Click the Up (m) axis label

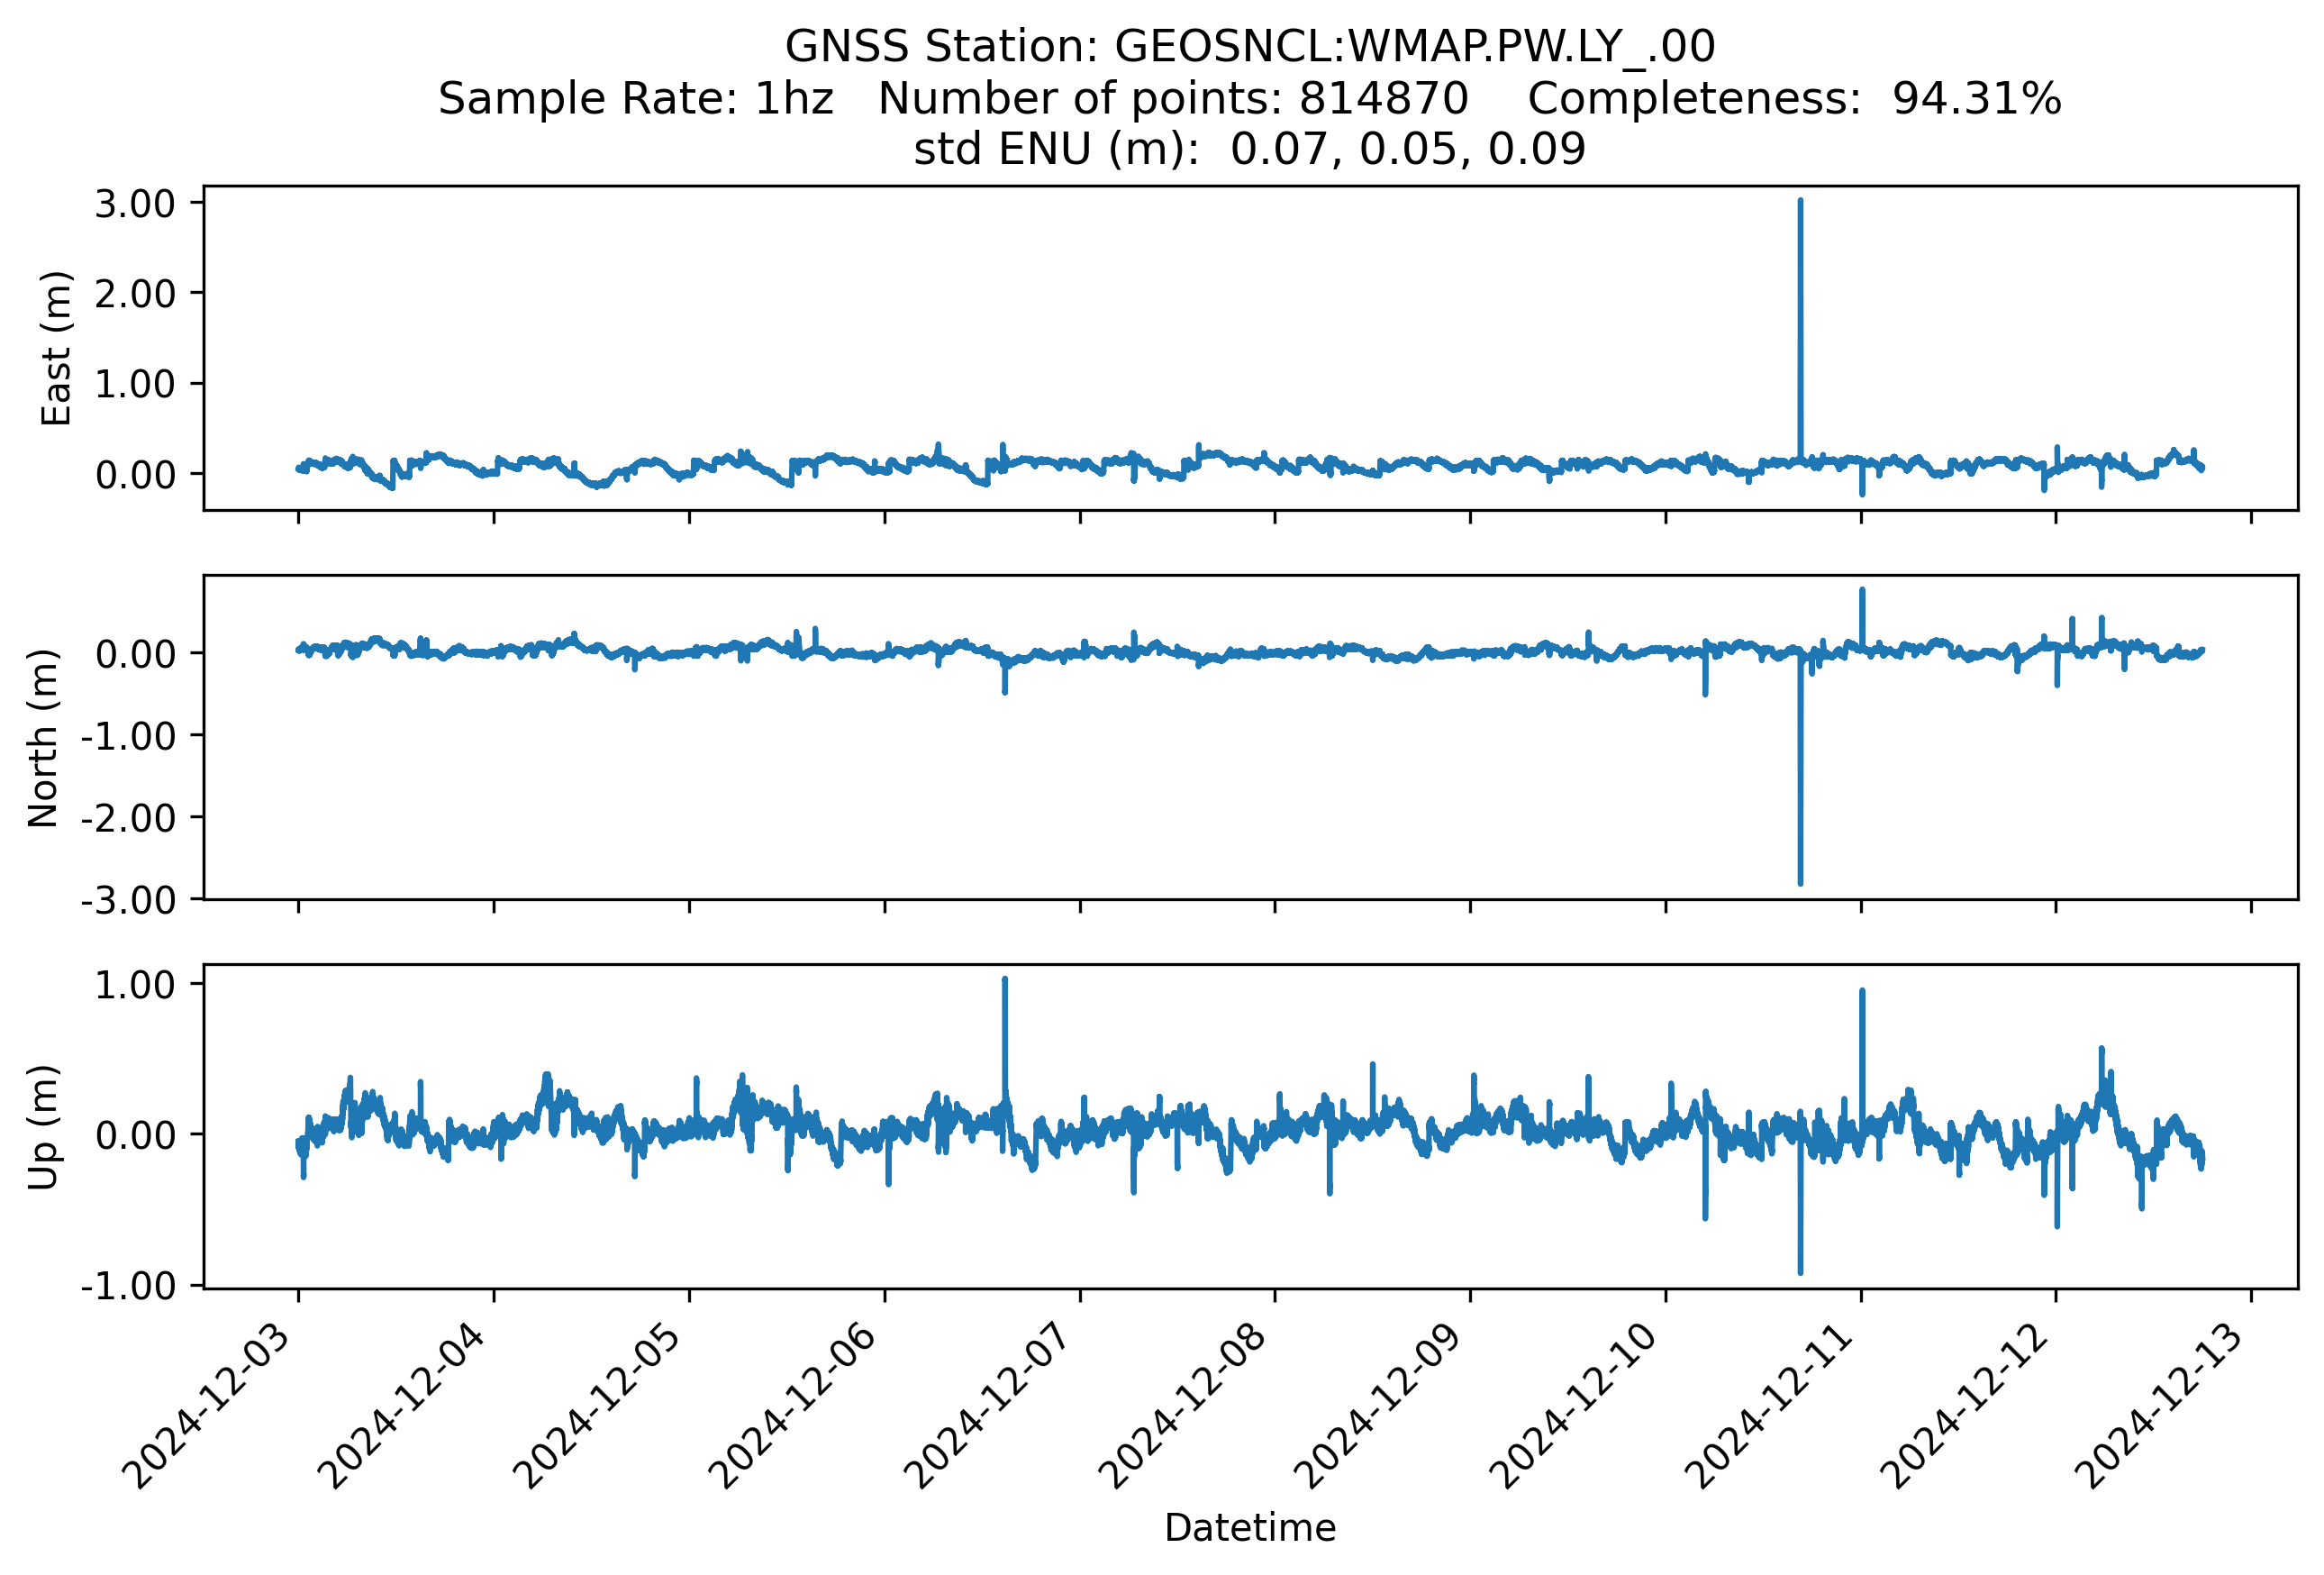click(x=43, y=1127)
